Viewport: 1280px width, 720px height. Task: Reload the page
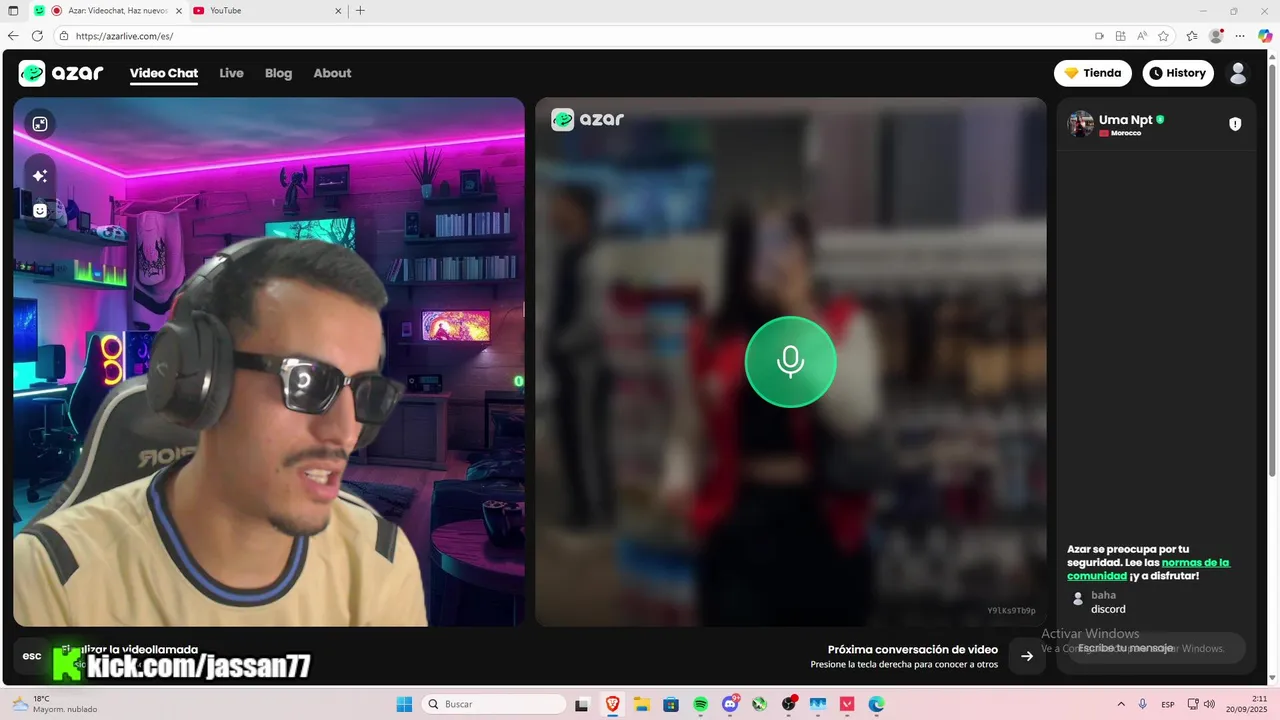(x=38, y=36)
